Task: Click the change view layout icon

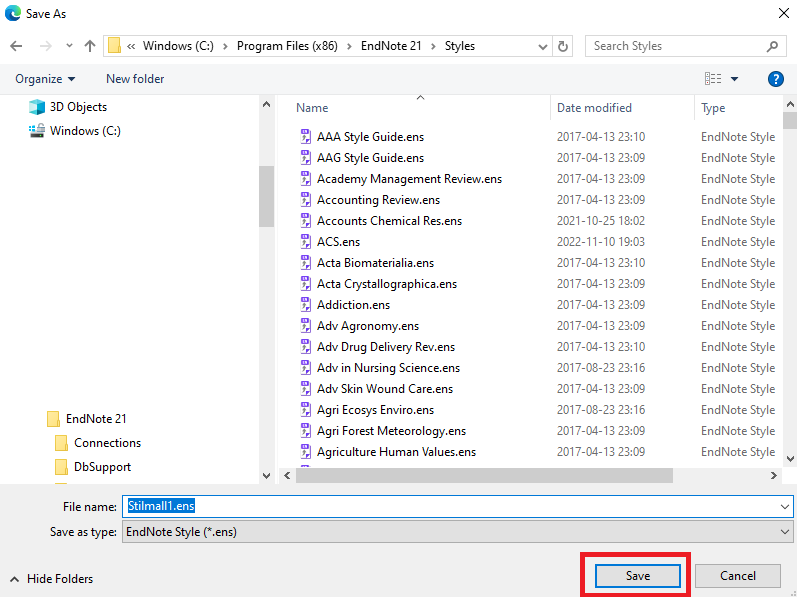Action: (x=713, y=79)
